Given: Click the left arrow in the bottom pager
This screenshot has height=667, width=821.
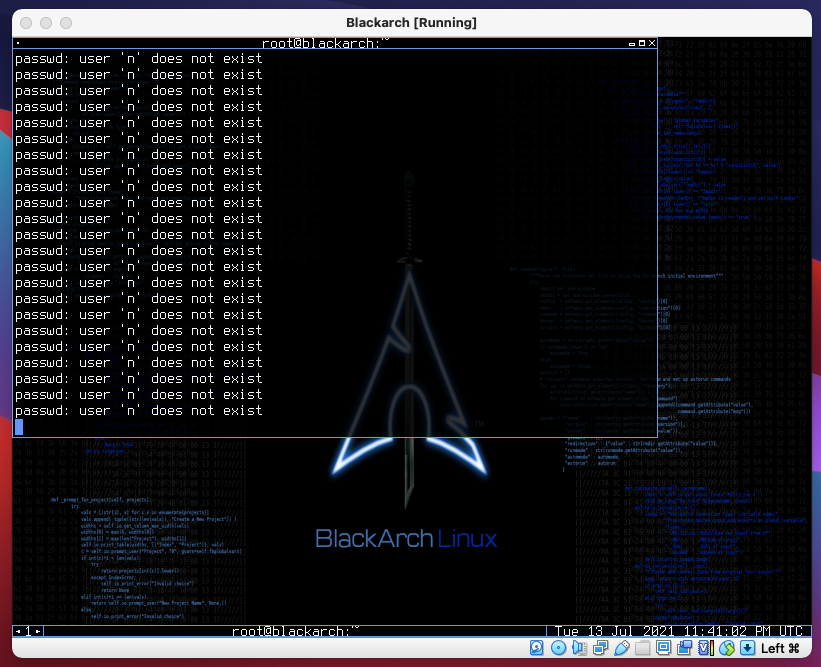Looking at the screenshot, I should [x=17, y=631].
